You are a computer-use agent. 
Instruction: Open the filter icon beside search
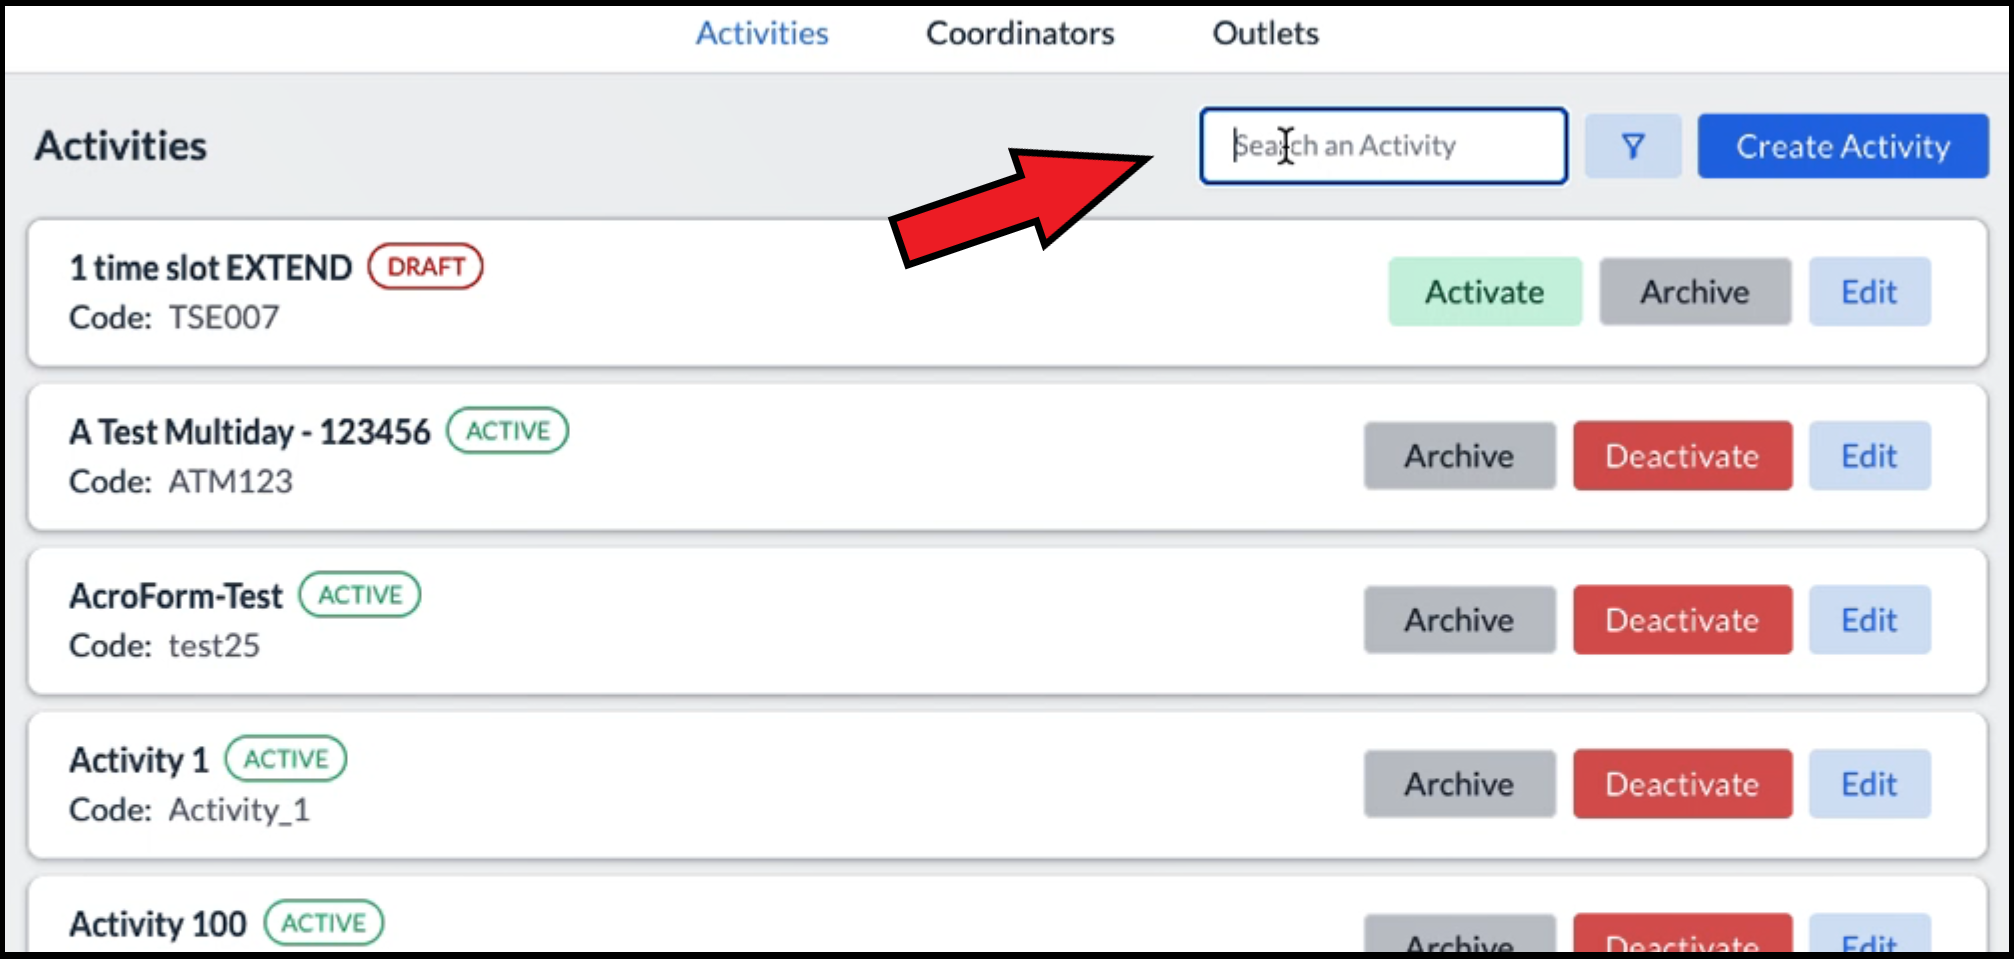[x=1632, y=146]
